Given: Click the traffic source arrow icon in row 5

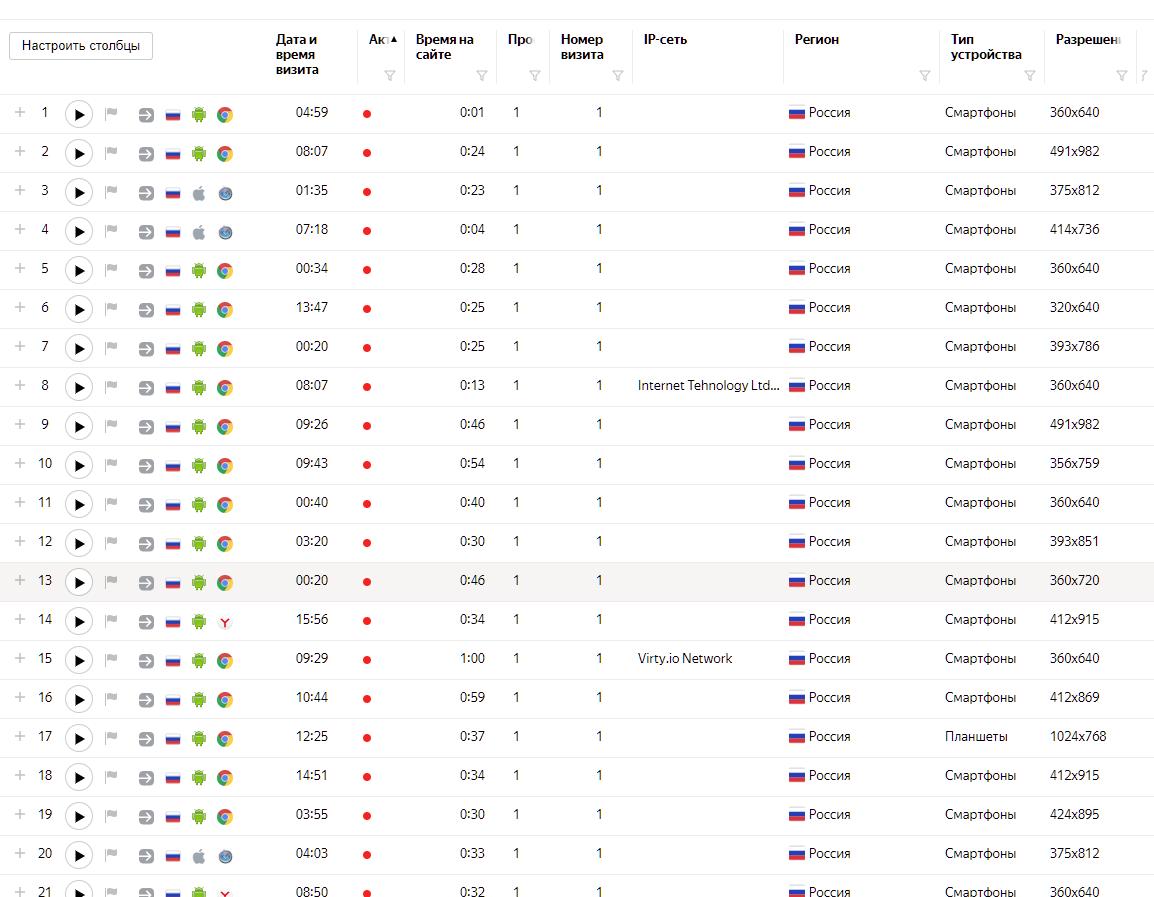Looking at the screenshot, I should (146, 271).
